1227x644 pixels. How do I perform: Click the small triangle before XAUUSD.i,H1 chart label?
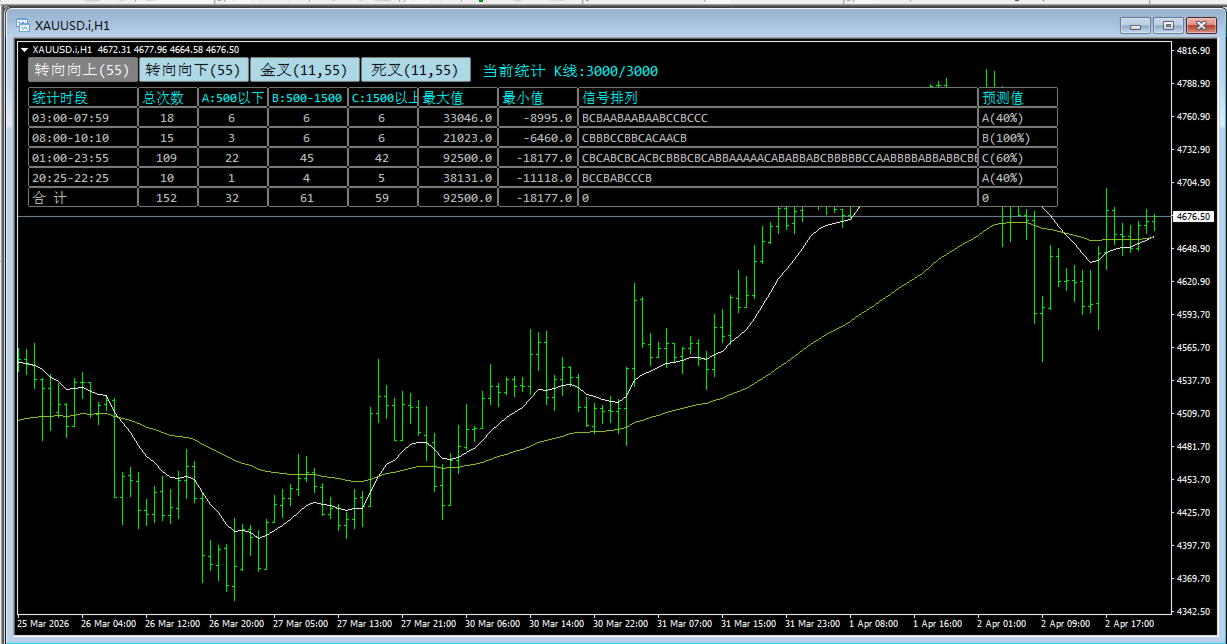[25, 49]
